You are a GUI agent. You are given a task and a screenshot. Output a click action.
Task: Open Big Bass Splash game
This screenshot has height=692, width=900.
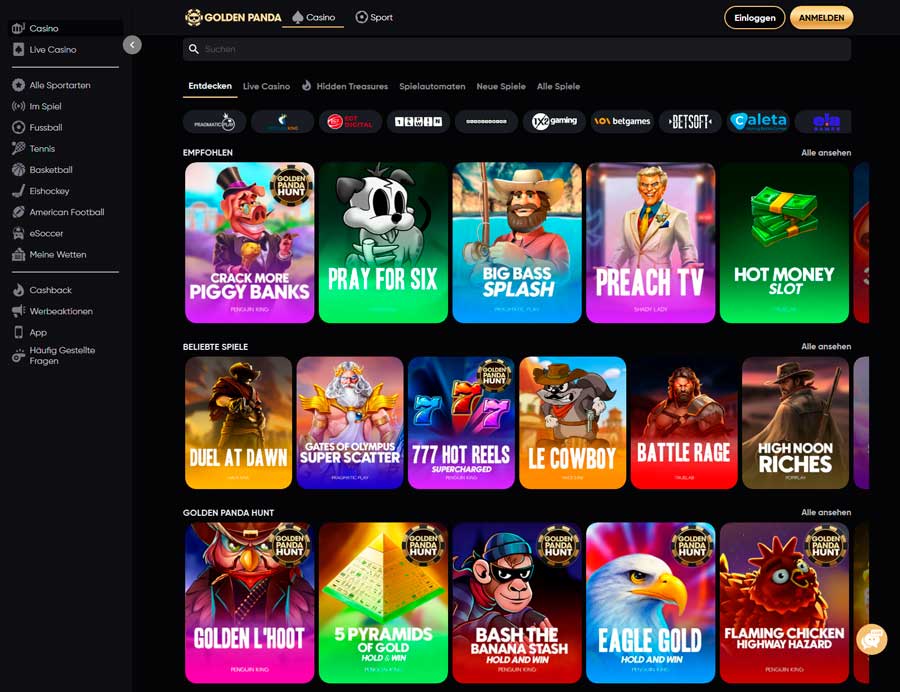coord(517,242)
